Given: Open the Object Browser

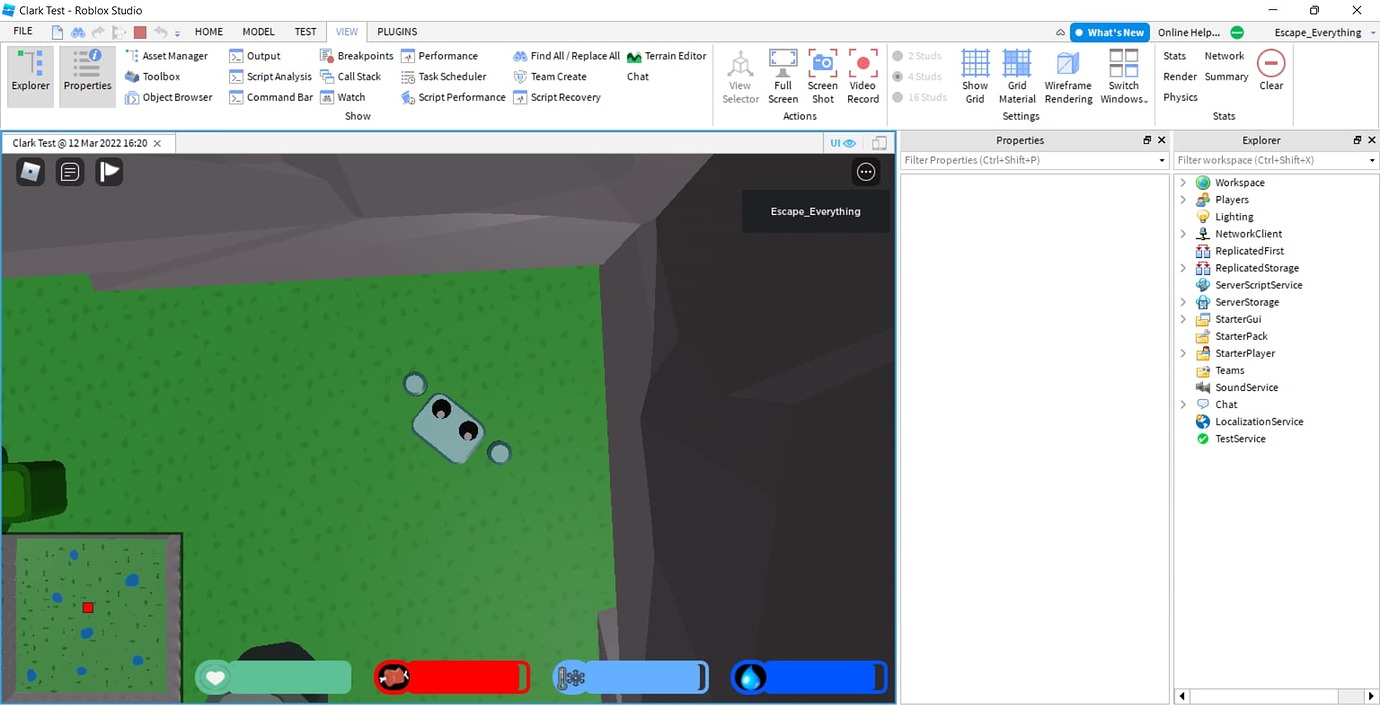Looking at the screenshot, I should click(169, 97).
